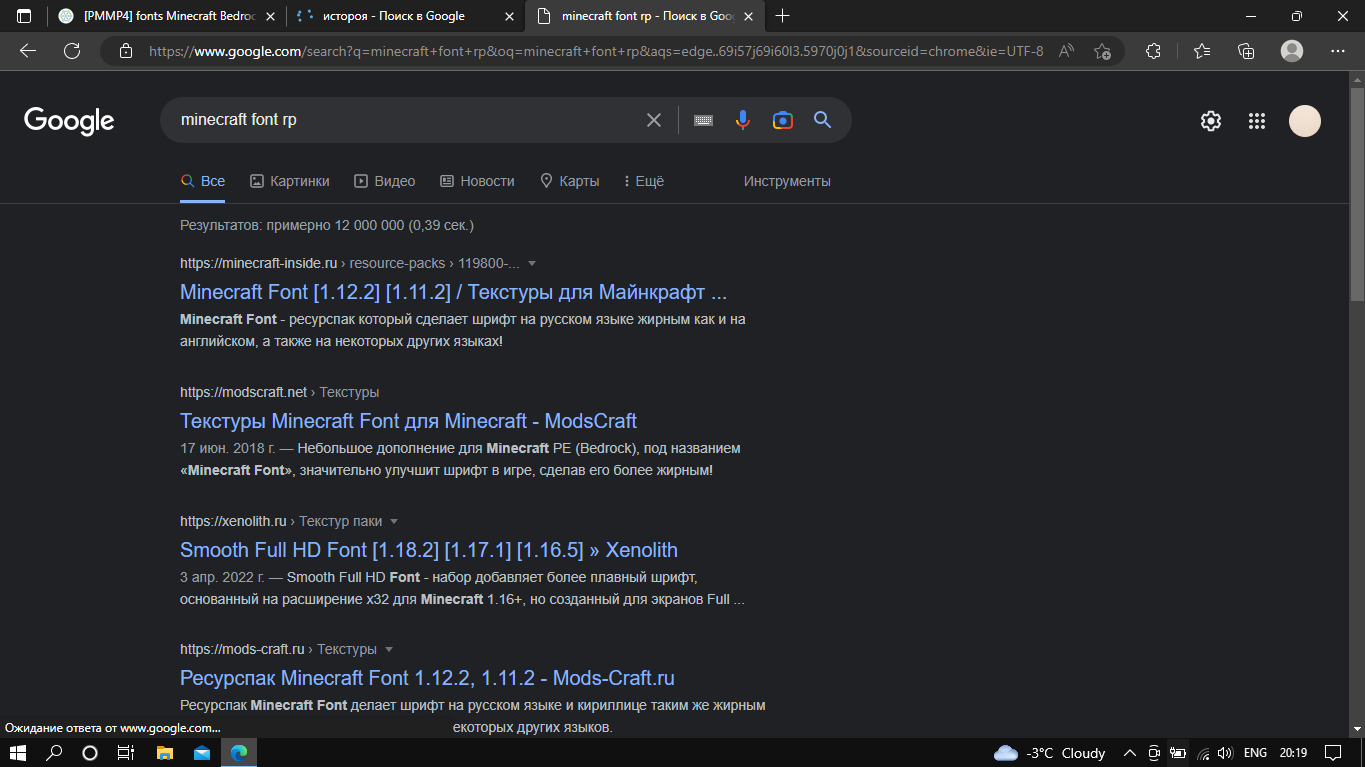This screenshot has width=1365, height=767.
Task: Switch to Новости results
Action: click(477, 181)
